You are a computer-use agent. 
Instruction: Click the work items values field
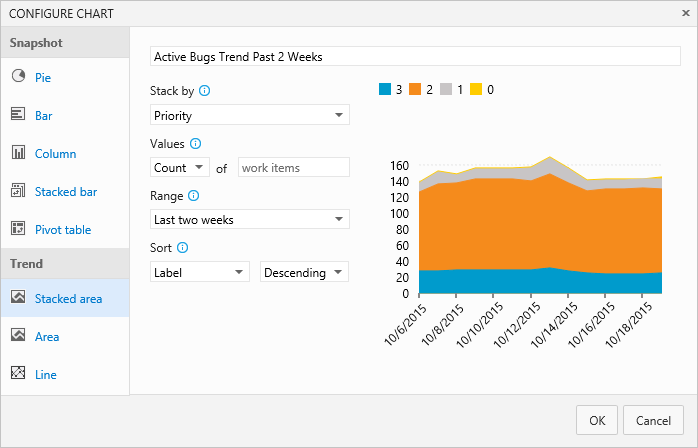tap(294, 167)
